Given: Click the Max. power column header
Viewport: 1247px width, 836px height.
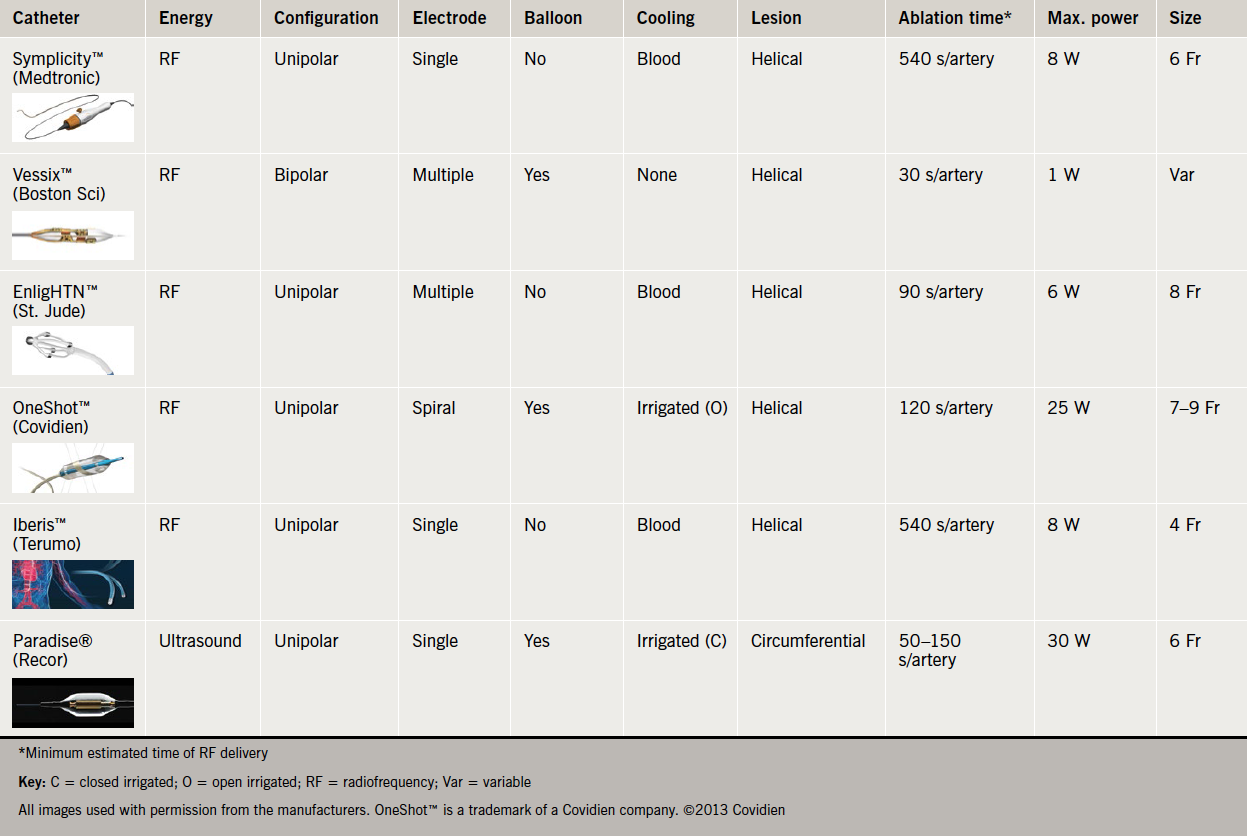Looking at the screenshot, I should click(x=1093, y=18).
